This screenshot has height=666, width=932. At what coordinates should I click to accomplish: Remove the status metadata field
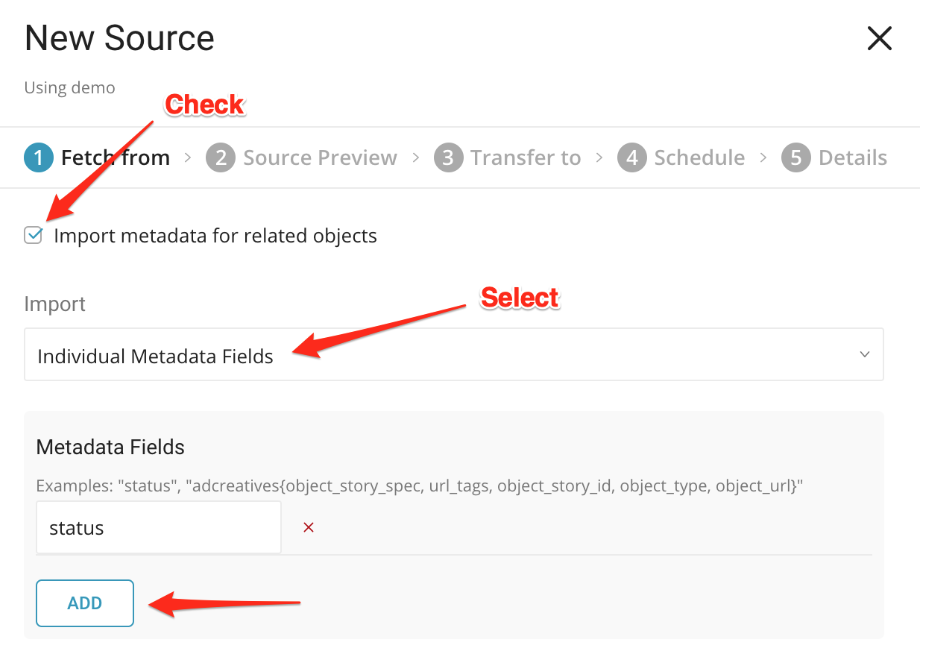(x=308, y=527)
